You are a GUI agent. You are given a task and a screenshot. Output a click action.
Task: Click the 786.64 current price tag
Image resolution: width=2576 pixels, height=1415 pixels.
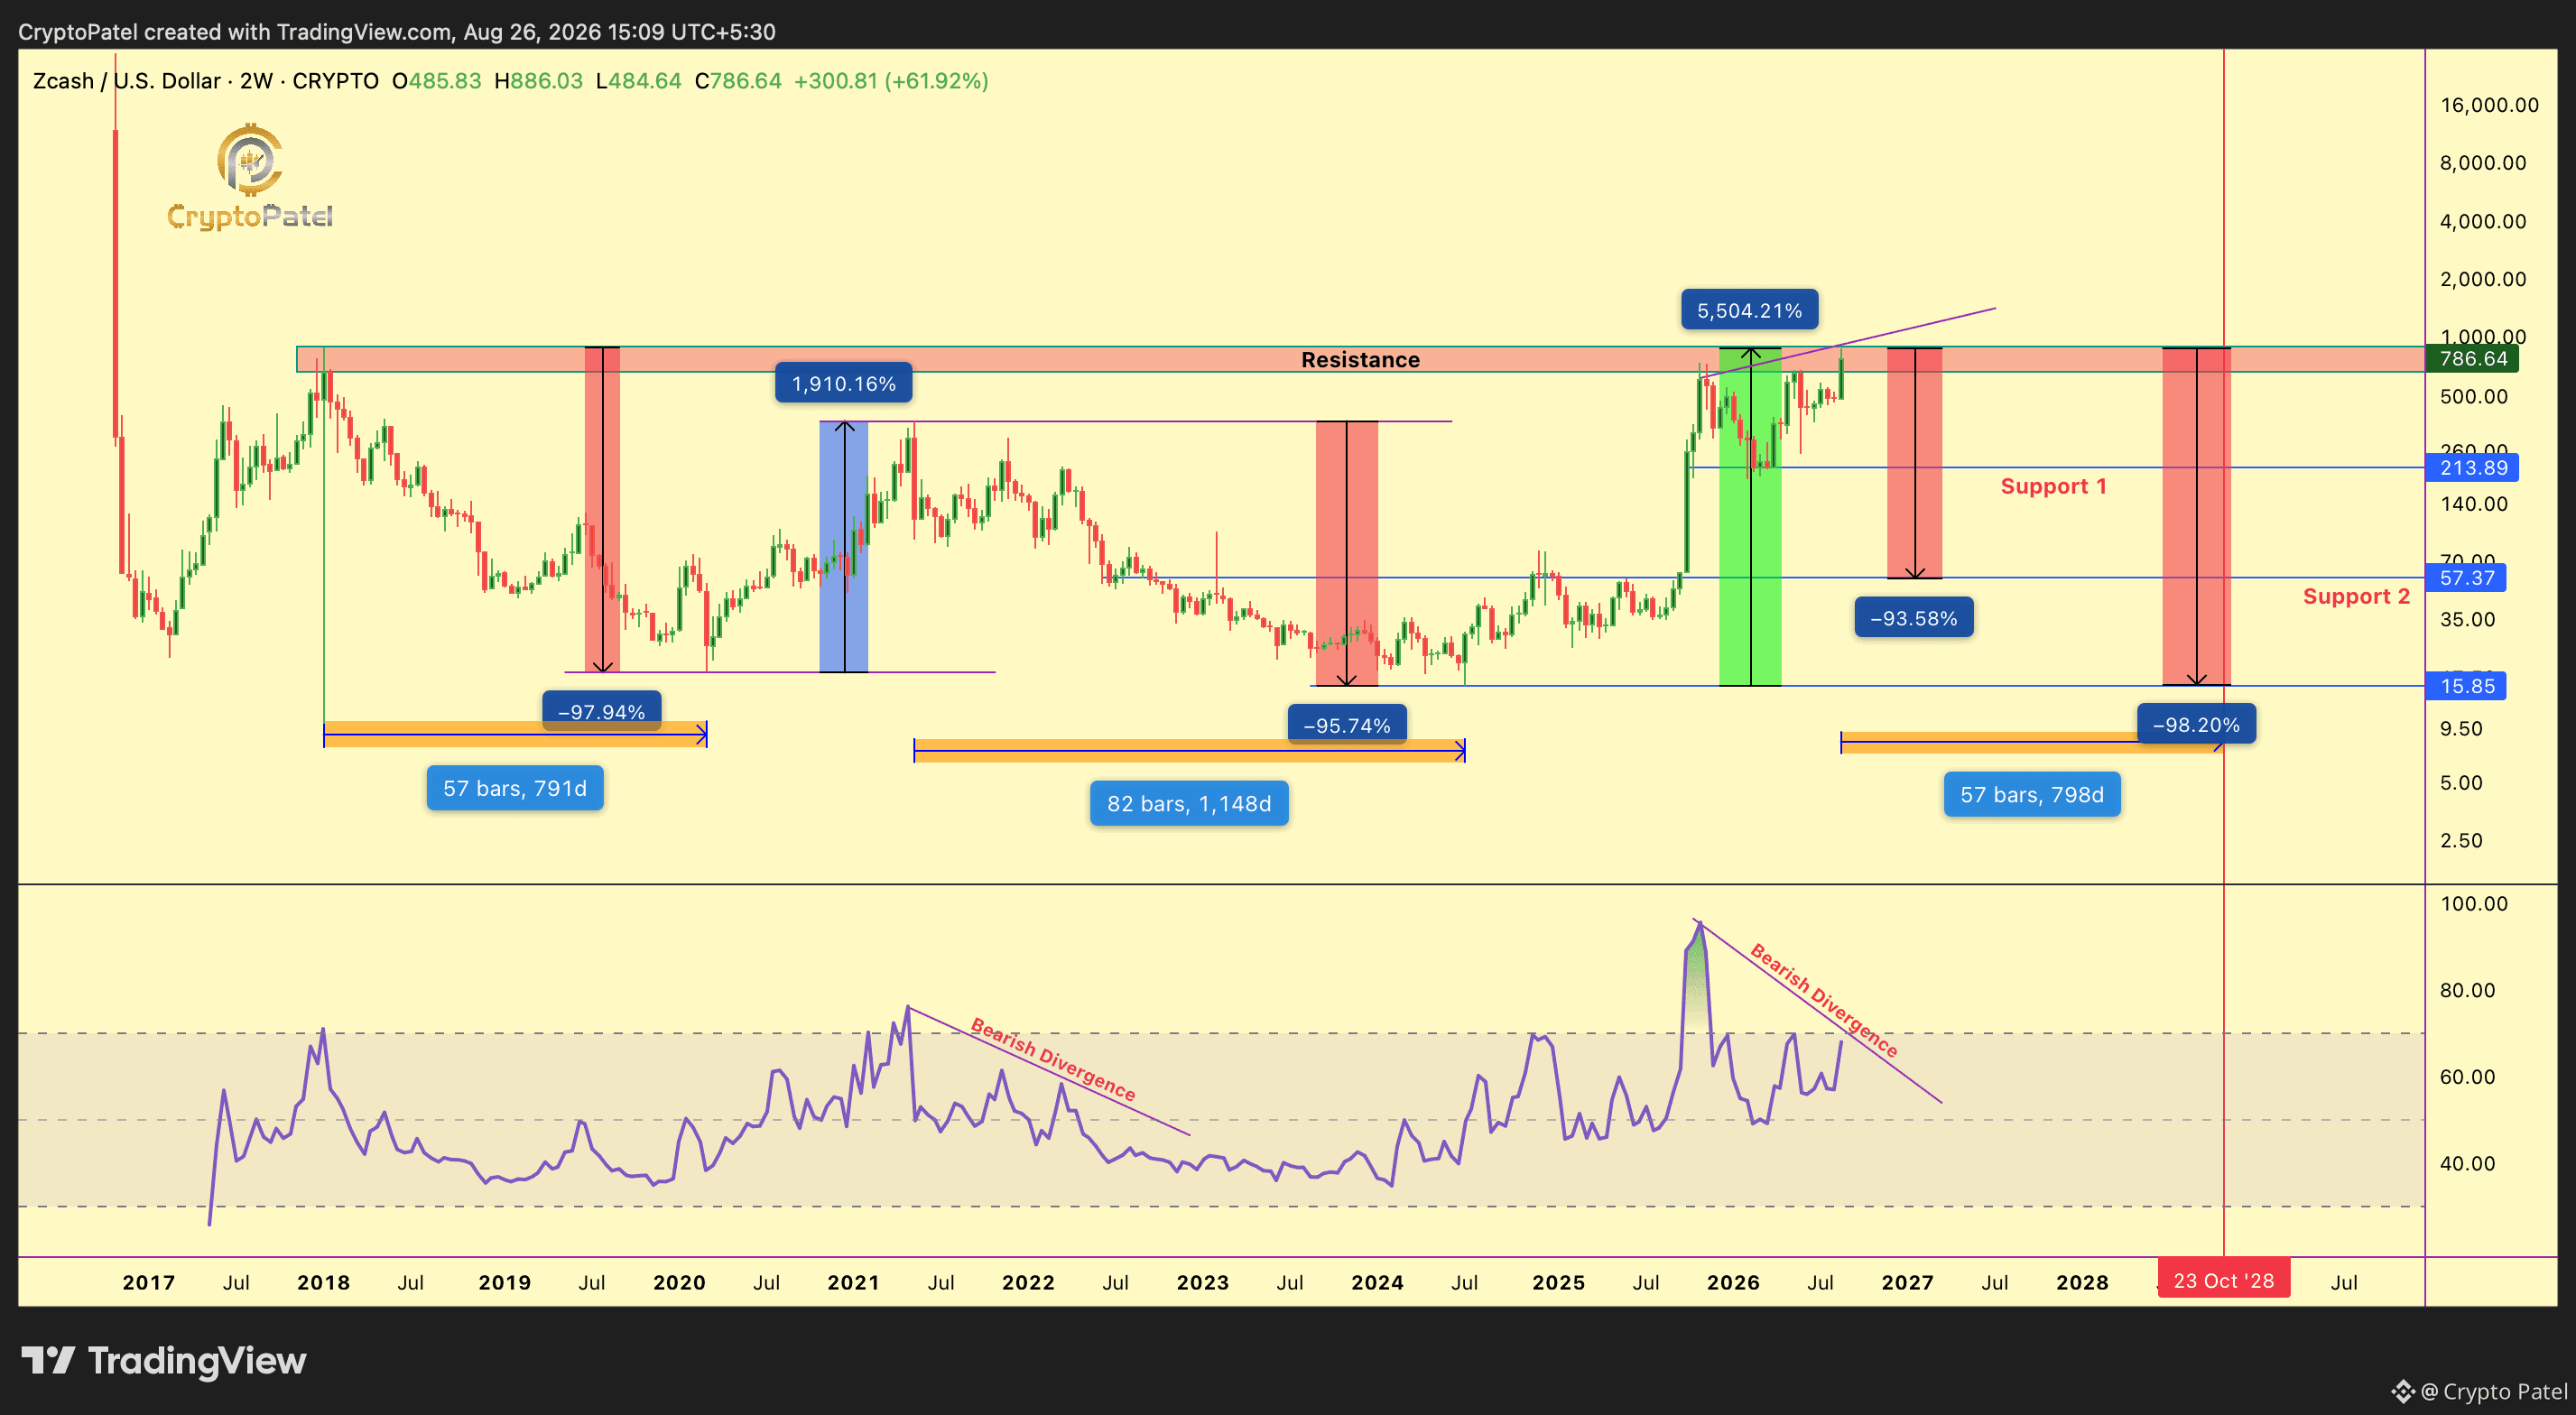pos(2472,359)
